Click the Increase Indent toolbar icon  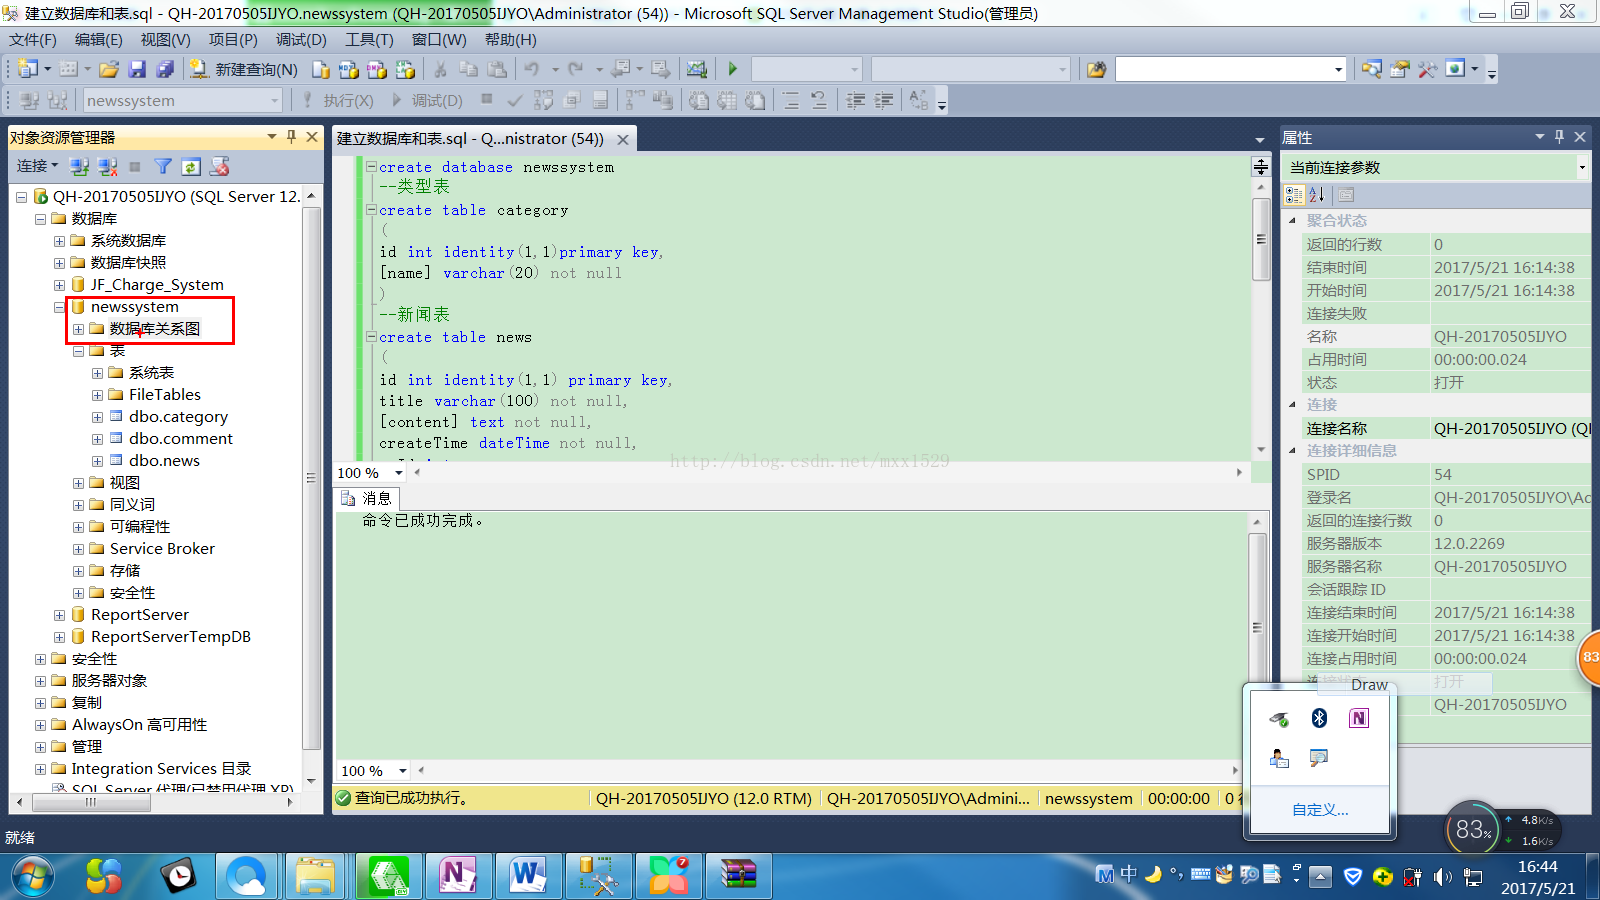point(884,100)
